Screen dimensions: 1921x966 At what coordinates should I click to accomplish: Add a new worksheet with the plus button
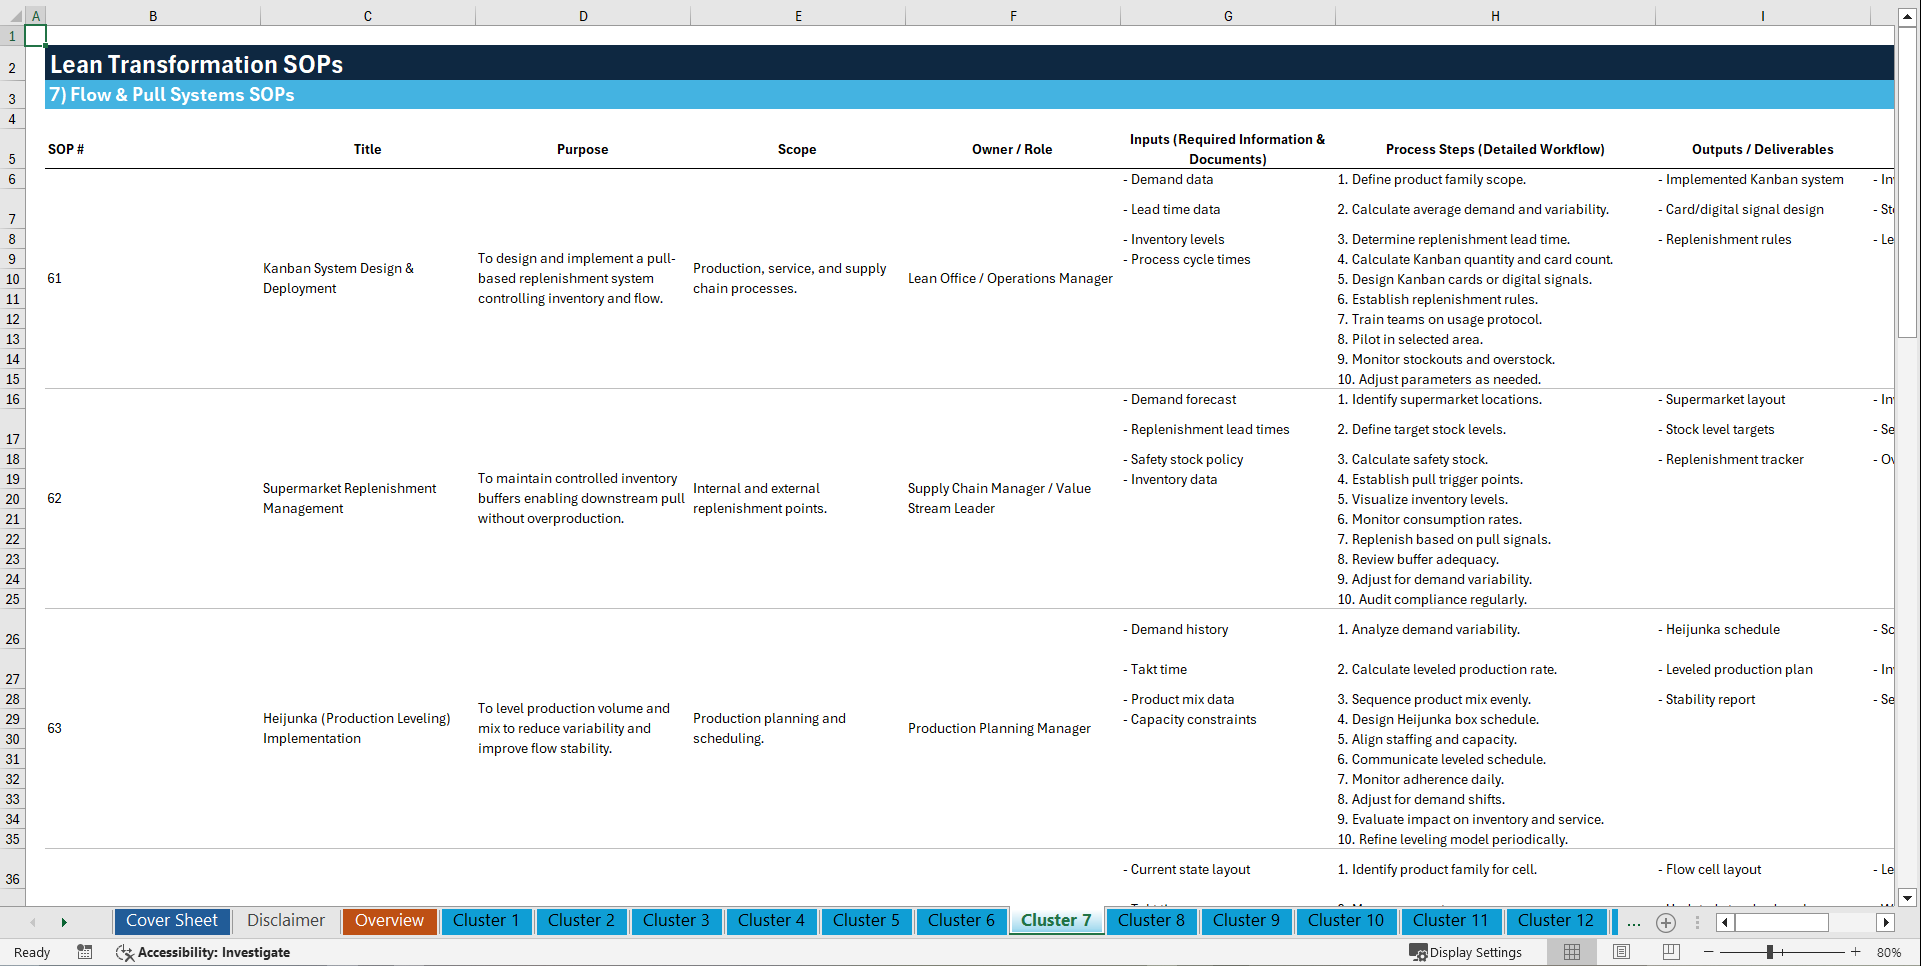pyautogui.click(x=1666, y=922)
